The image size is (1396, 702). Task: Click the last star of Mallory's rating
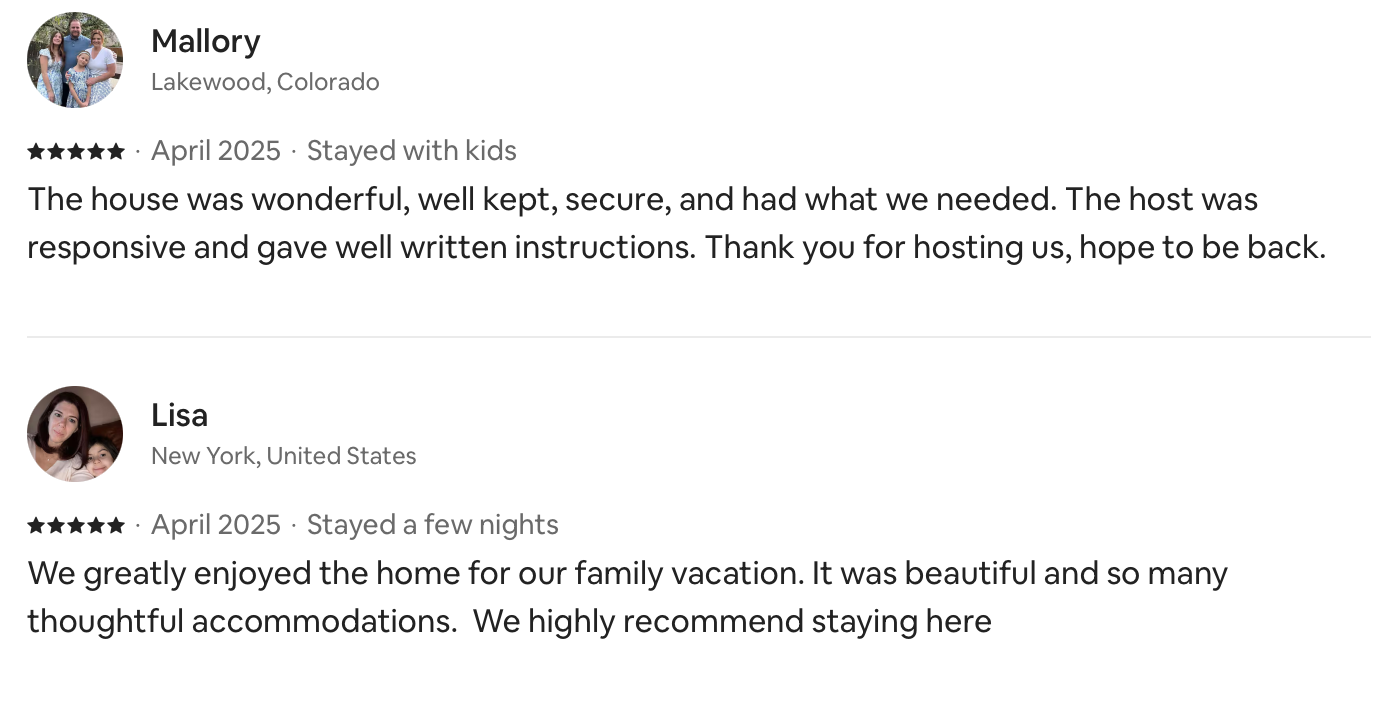tap(116, 152)
